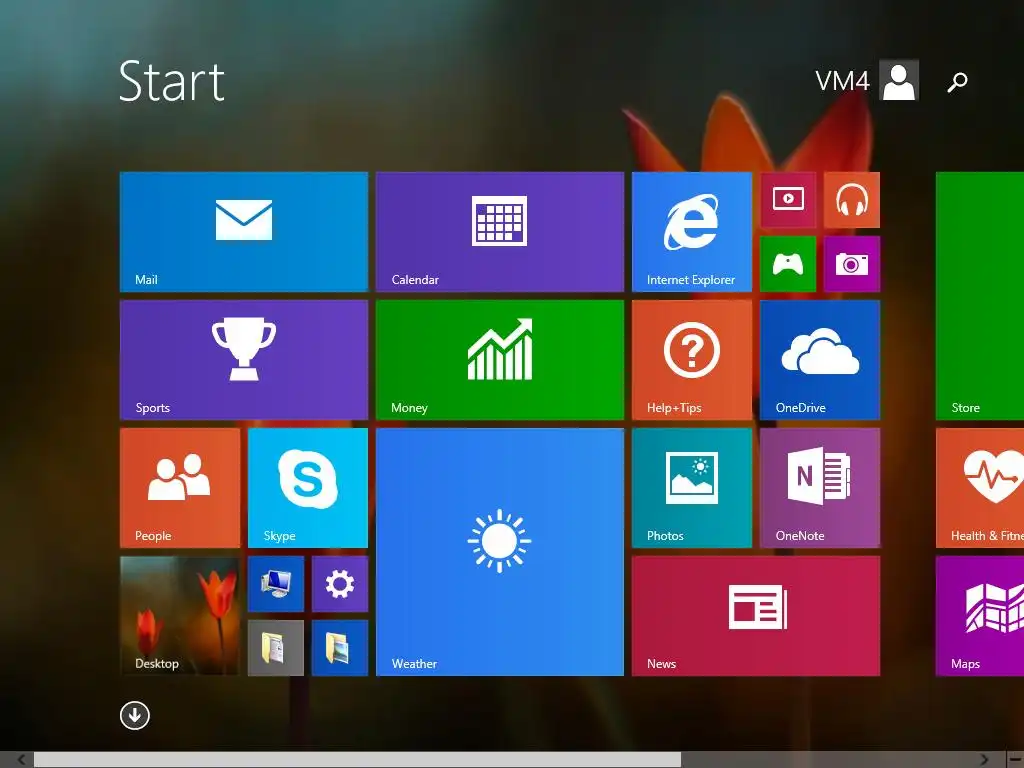Open the Photos tile
The width and height of the screenshot is (1024, 768).
click(x=692, y=488)
